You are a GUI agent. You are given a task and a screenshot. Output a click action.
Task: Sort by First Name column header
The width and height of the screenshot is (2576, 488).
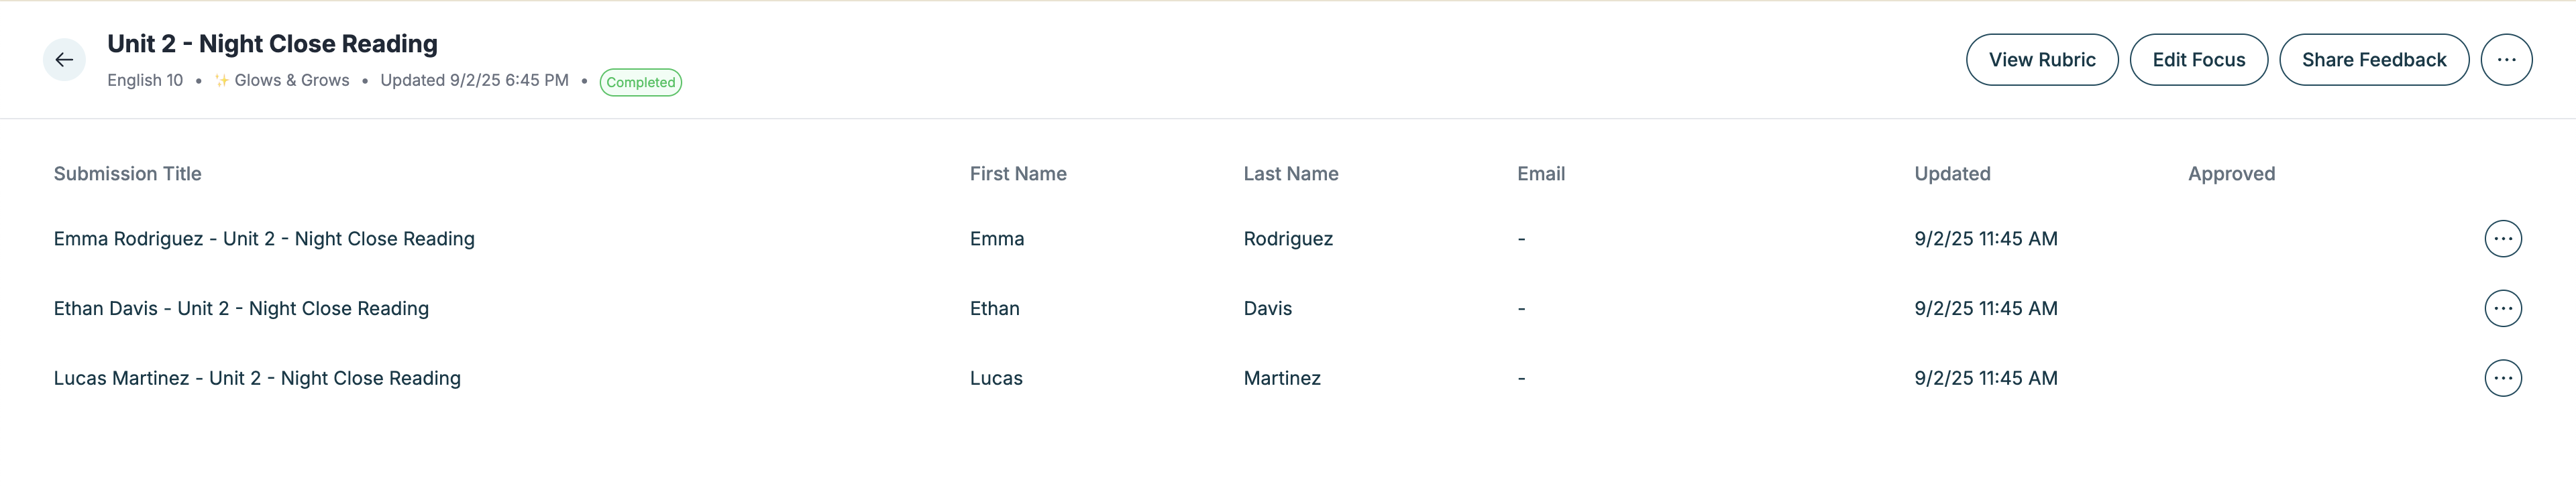(1017, 174)
